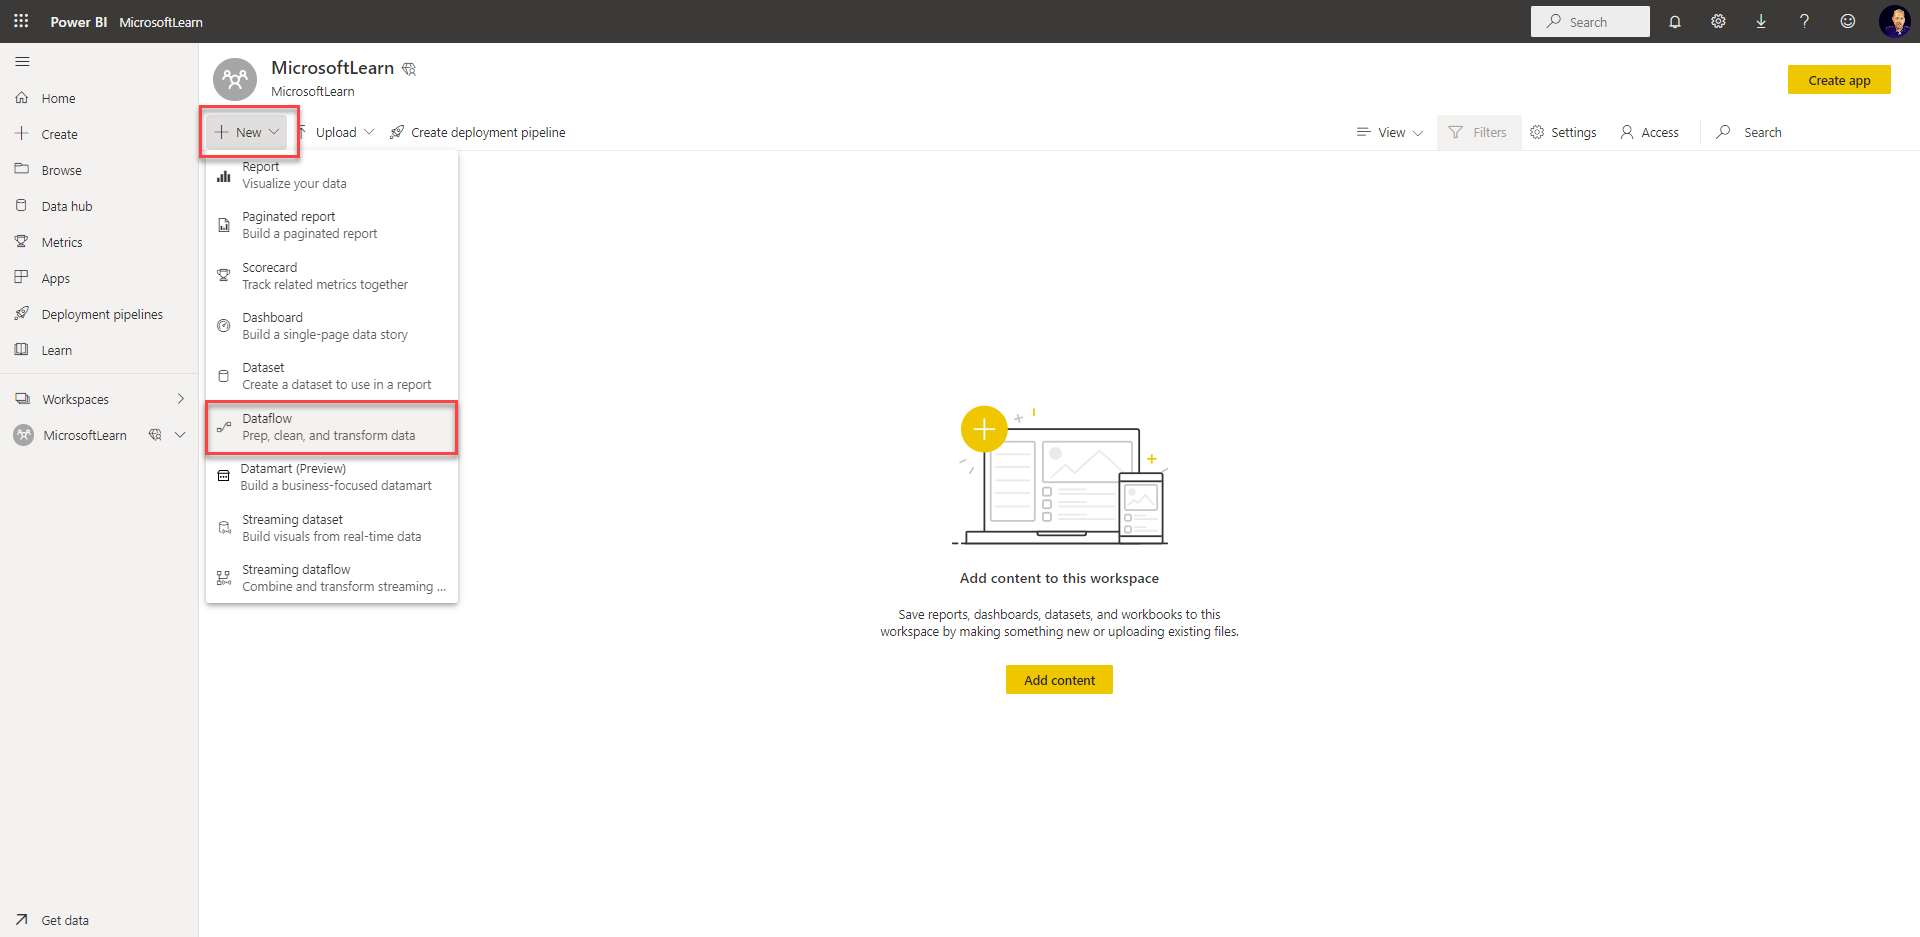Open workspace Settings
This screenshot has width=1920, height=937.
tap(1563, 132)
